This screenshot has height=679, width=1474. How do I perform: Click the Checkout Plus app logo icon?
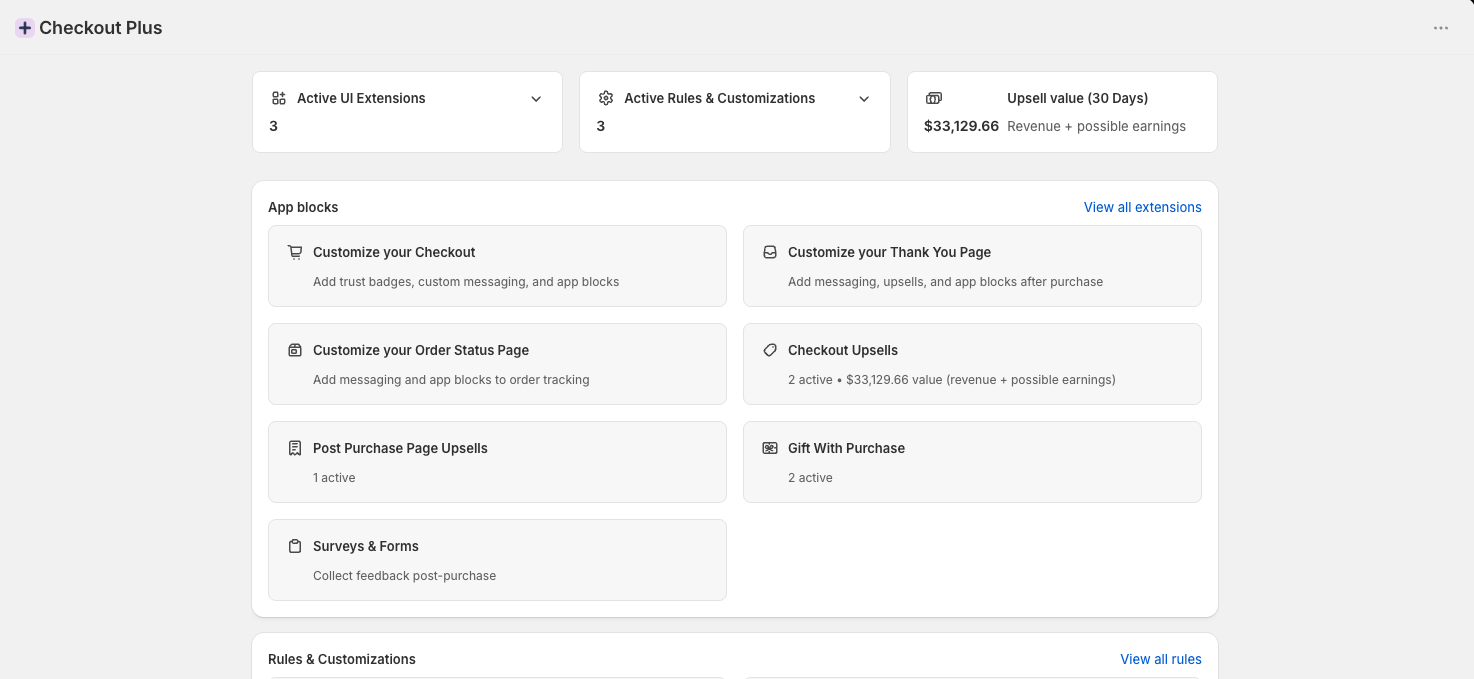click(x=25, y=28)
